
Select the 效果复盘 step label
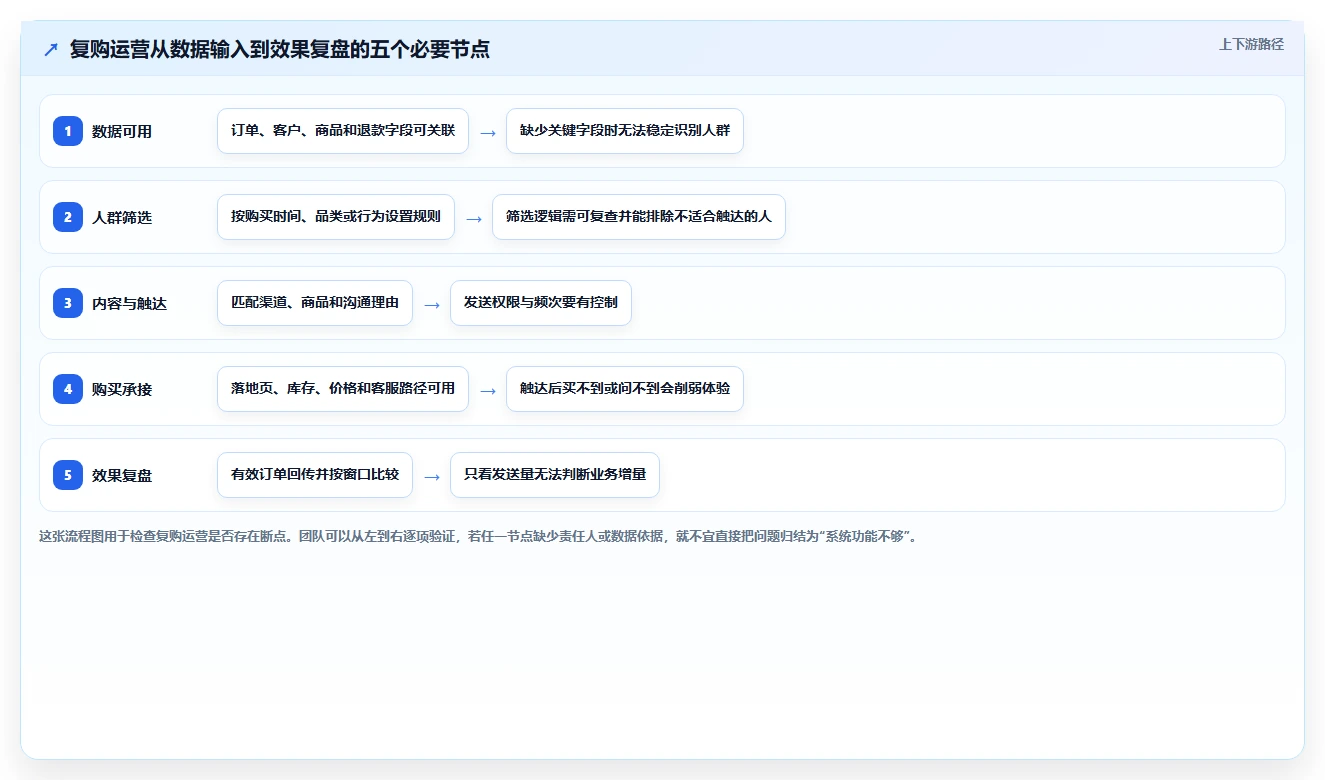click(122, 475)
